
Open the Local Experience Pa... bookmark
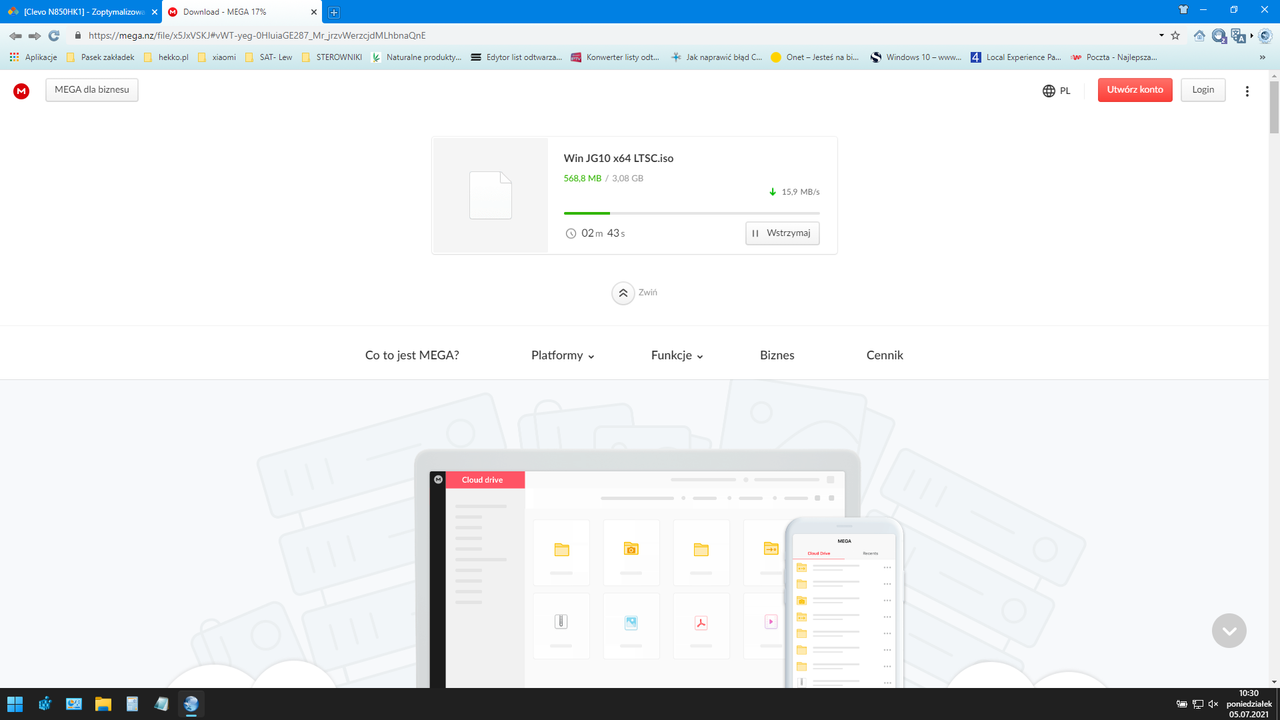click(1016, 57)
